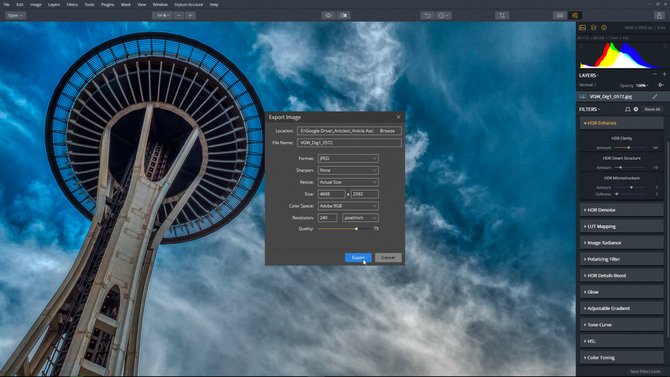The width and height of the screenshot is (670, 377).
Task: Click the File Name input field
Action: click(x=349, y=143)
